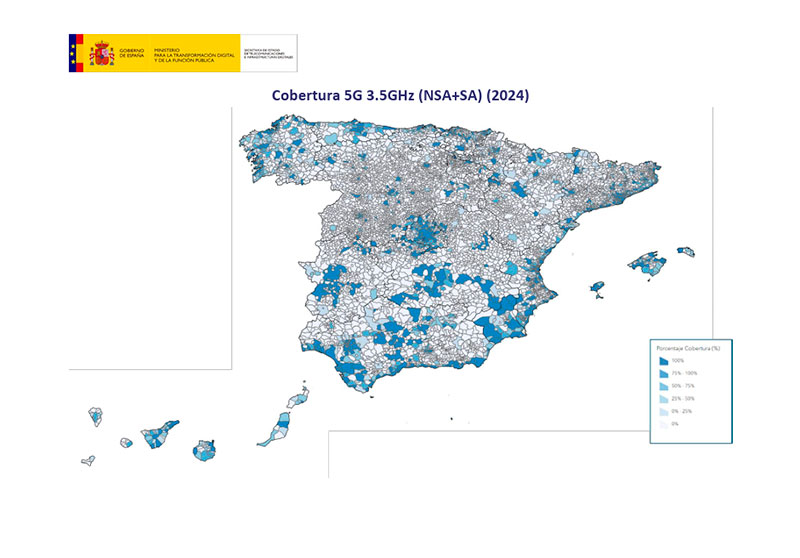The image size is (800, 558).
Task: Select the 0% legend swatch
Action: (662, 424)
